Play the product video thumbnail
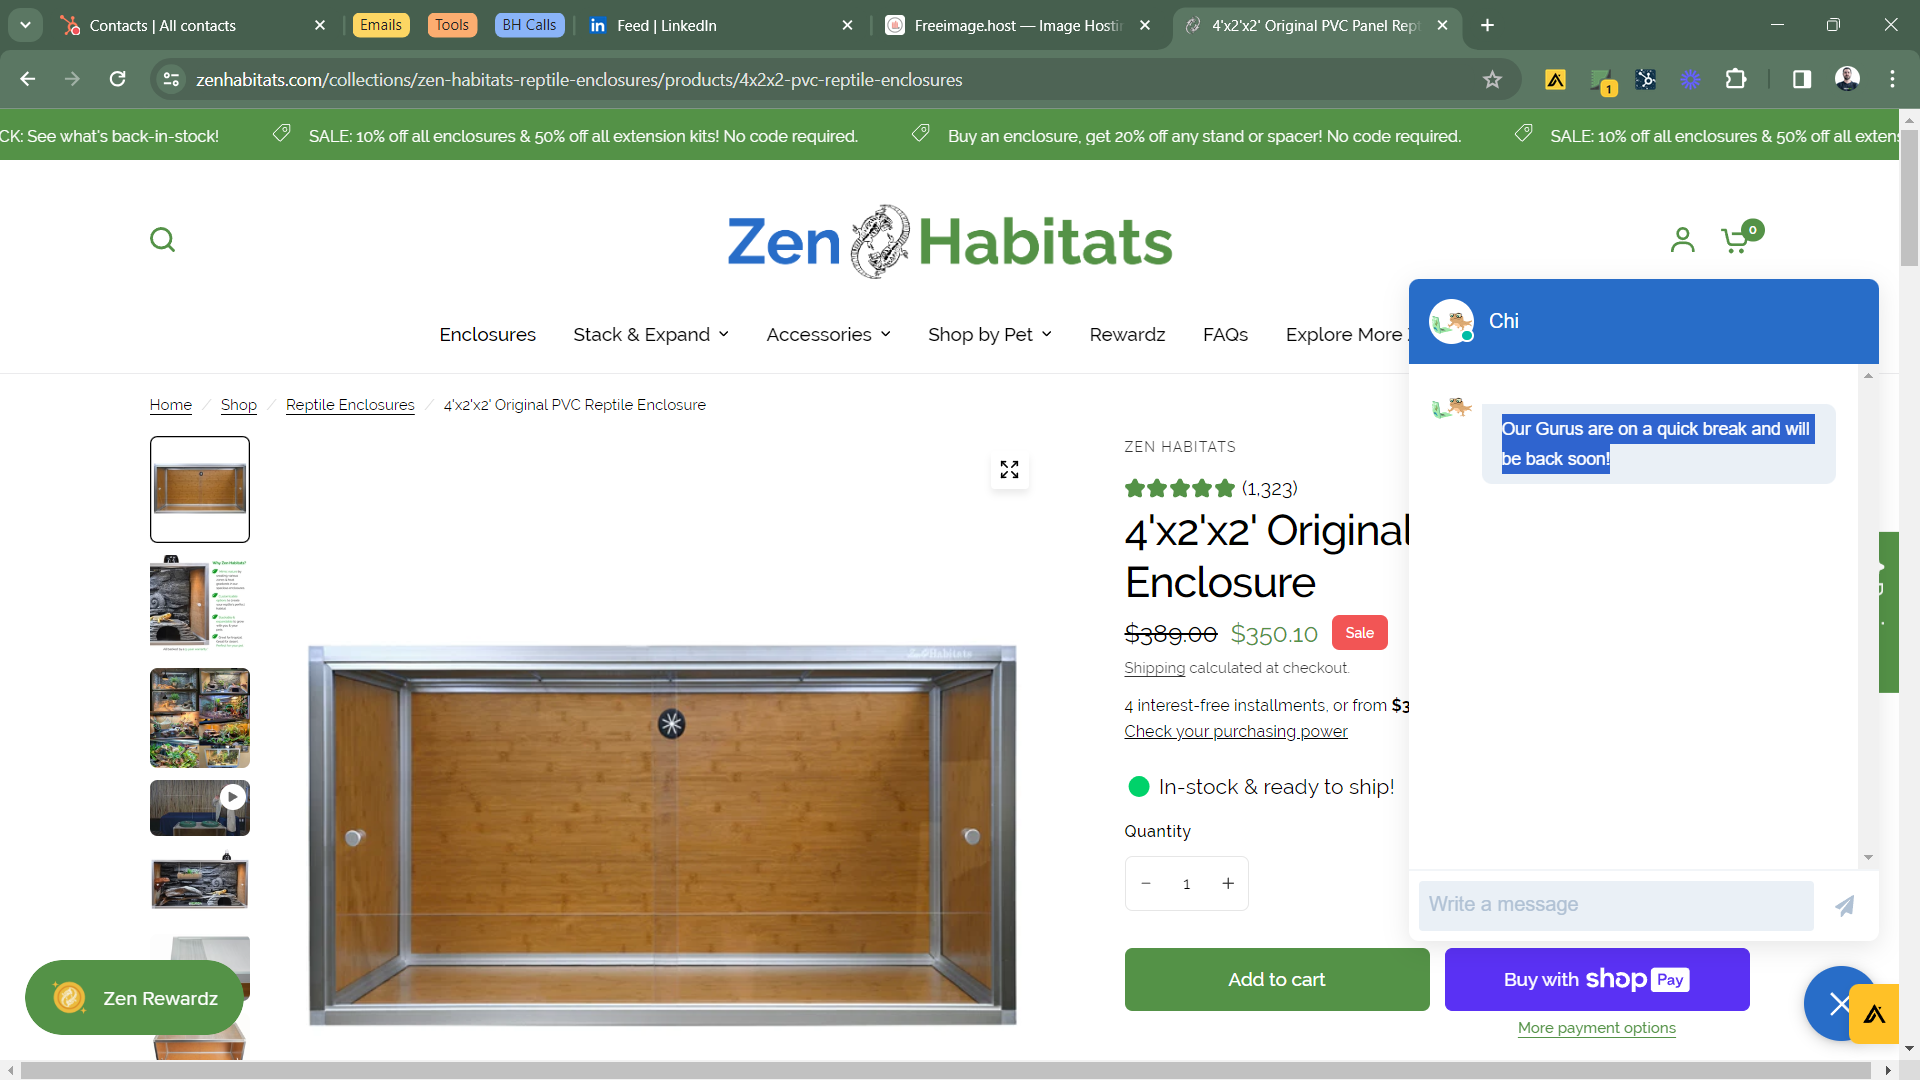 (x=200, y=808)
